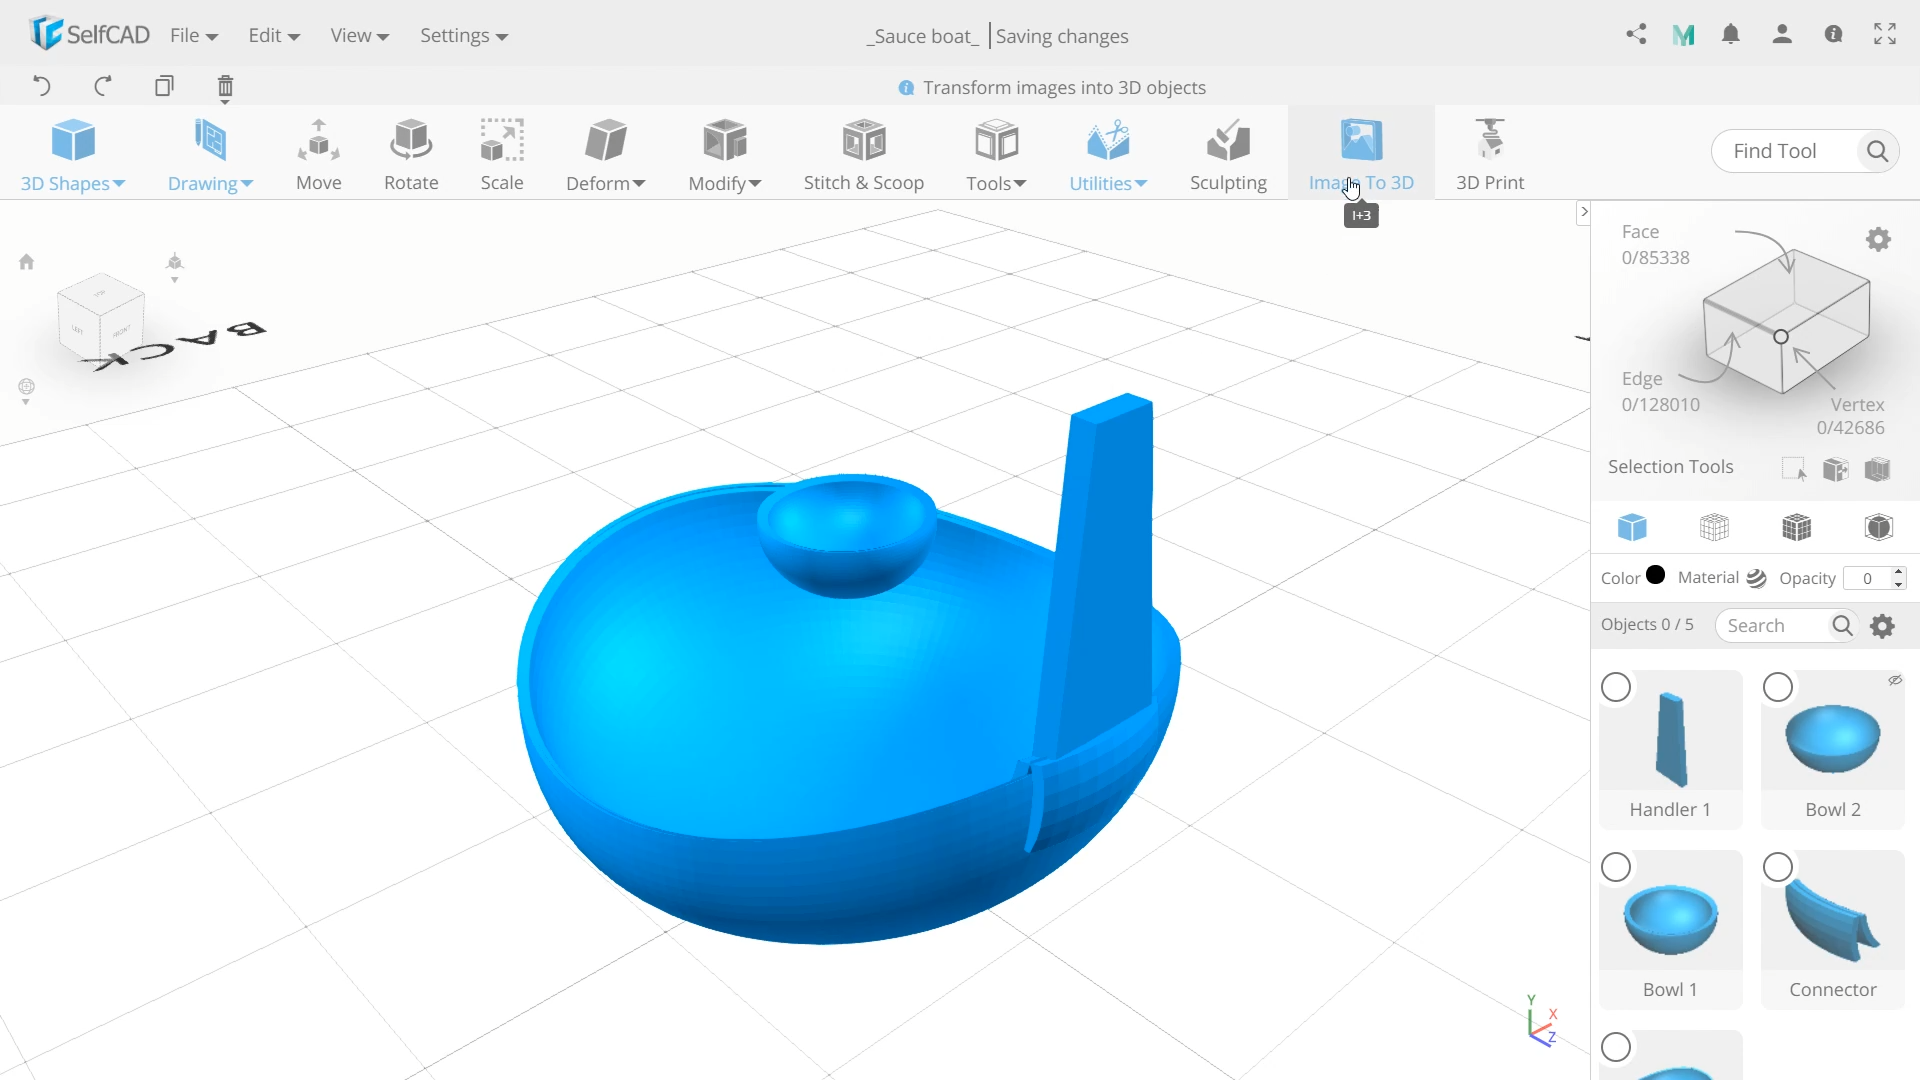The image size is (1920, 1080).
Task: Open the View menu
Action: click(x=359, y=35)
